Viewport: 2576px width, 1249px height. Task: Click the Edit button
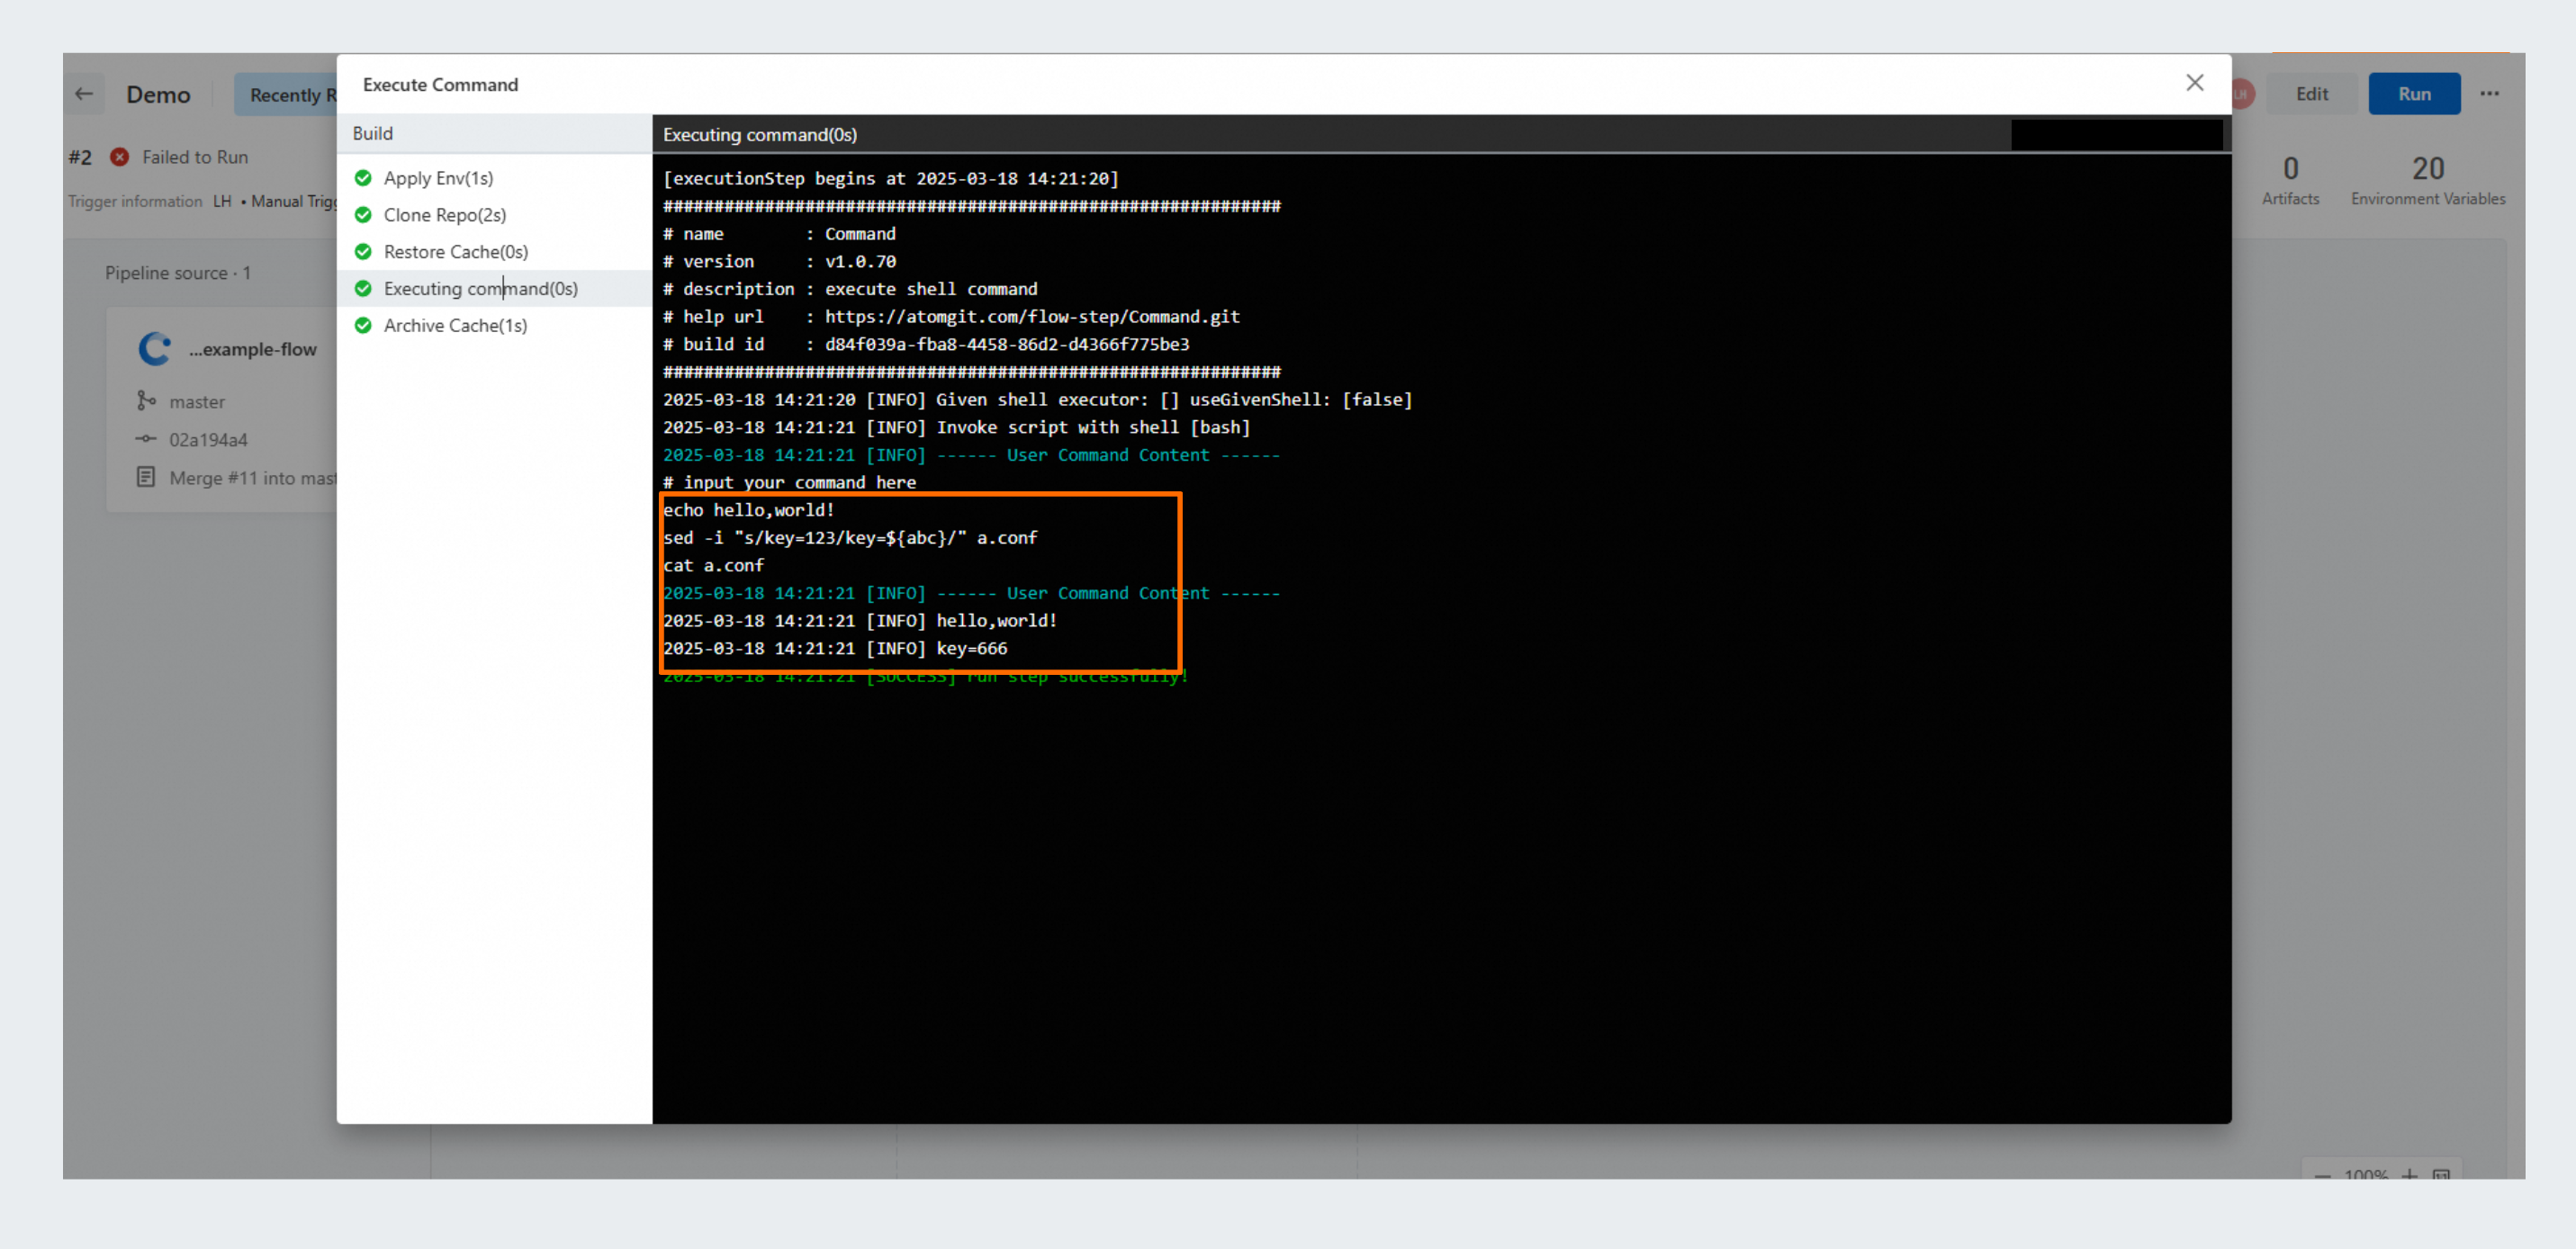click(x=2311, y=94)
